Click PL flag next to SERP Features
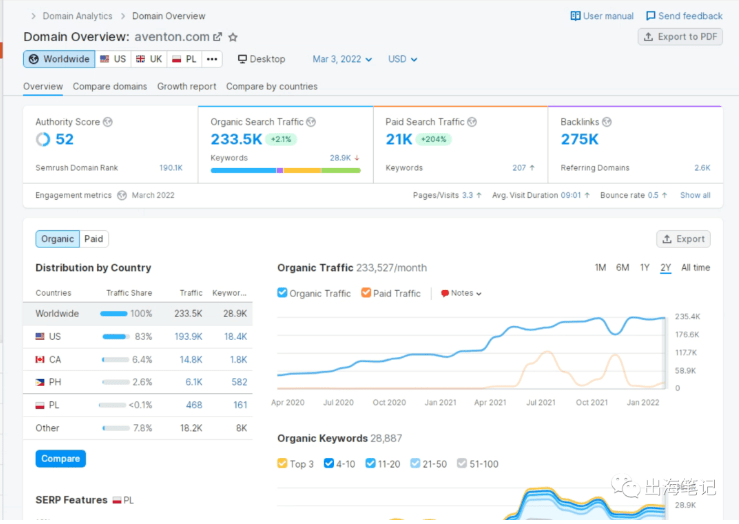The width and height of the screenshot is (739, 524). point(117,500)
